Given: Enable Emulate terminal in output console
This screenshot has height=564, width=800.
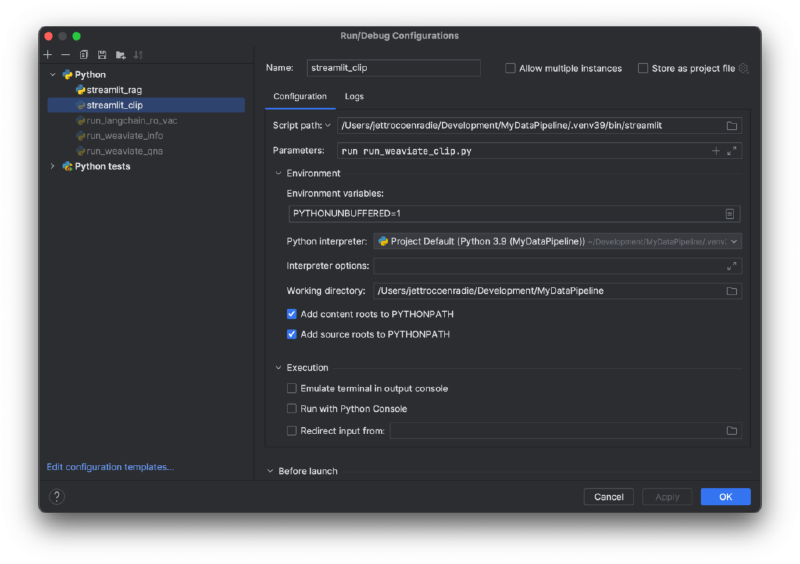Looking at the screenshot, I should coord(292,388).
